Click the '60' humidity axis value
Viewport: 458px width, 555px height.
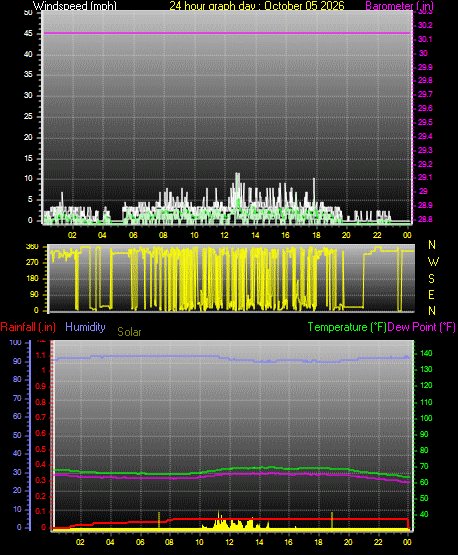[x=17, y=417]
